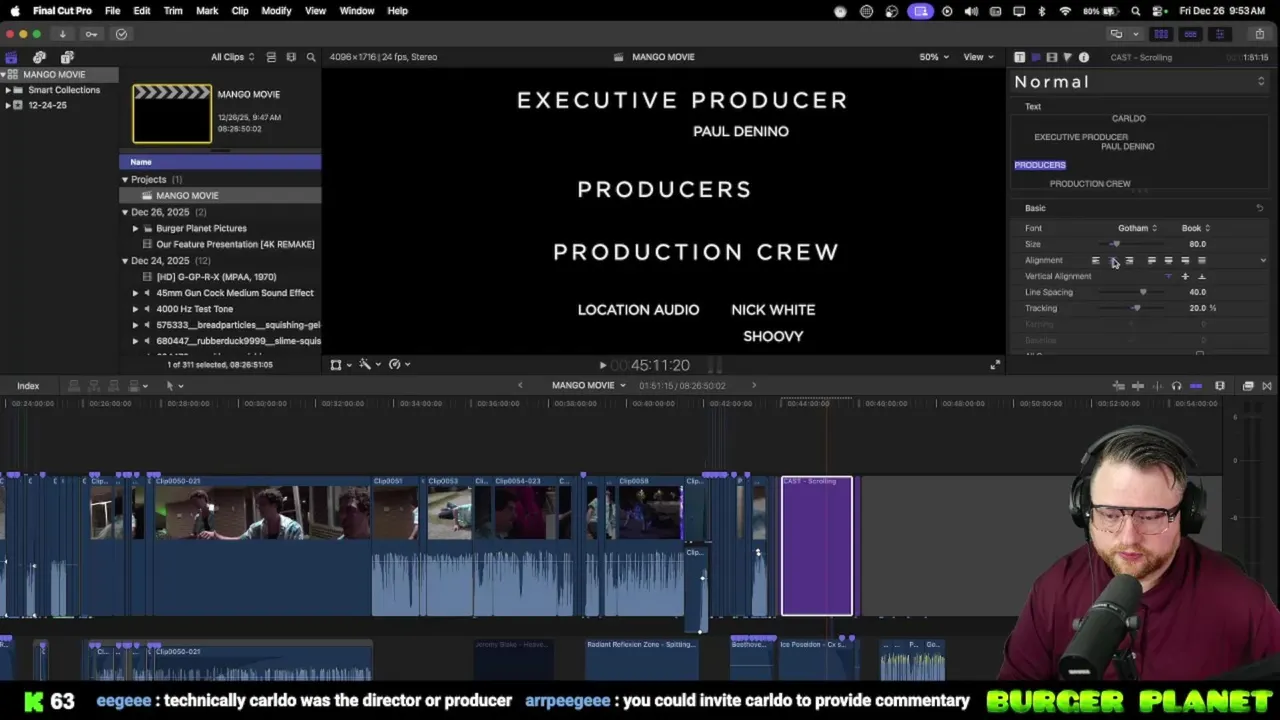Expand the 12-24-25 event
1280x720 pixels.
tap(8, 105)
